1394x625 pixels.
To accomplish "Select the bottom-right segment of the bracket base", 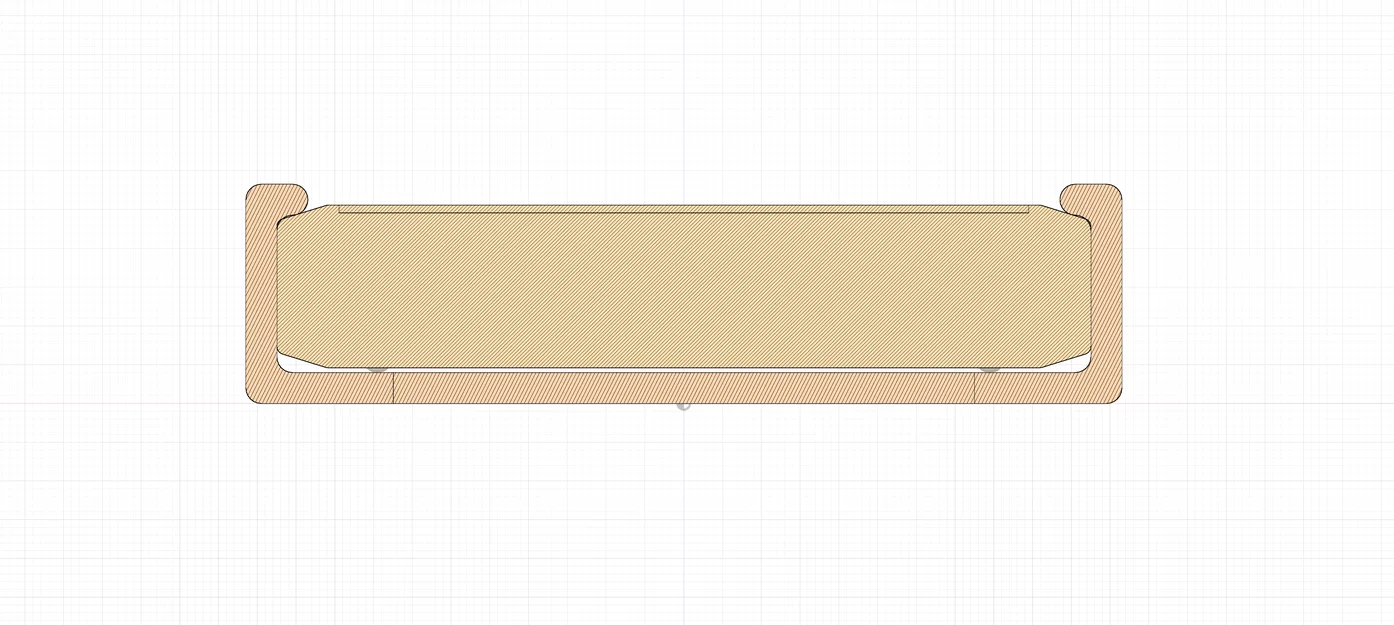I will (x=1048, y=388).
